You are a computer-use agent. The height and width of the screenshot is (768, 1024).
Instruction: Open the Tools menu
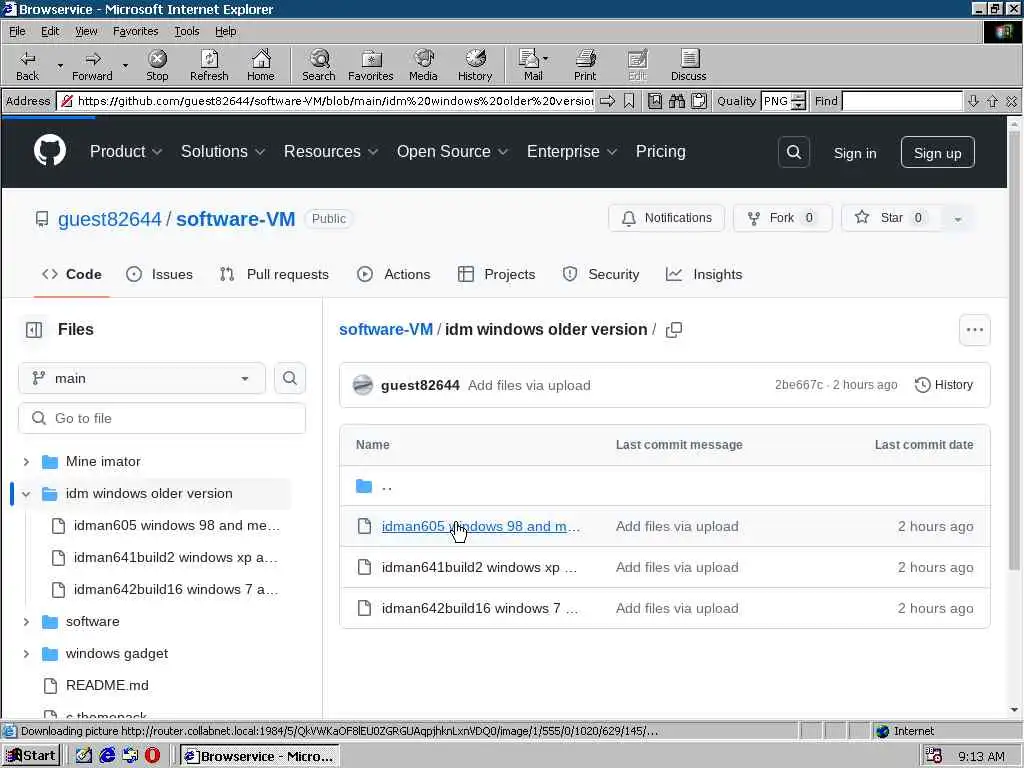186,31
